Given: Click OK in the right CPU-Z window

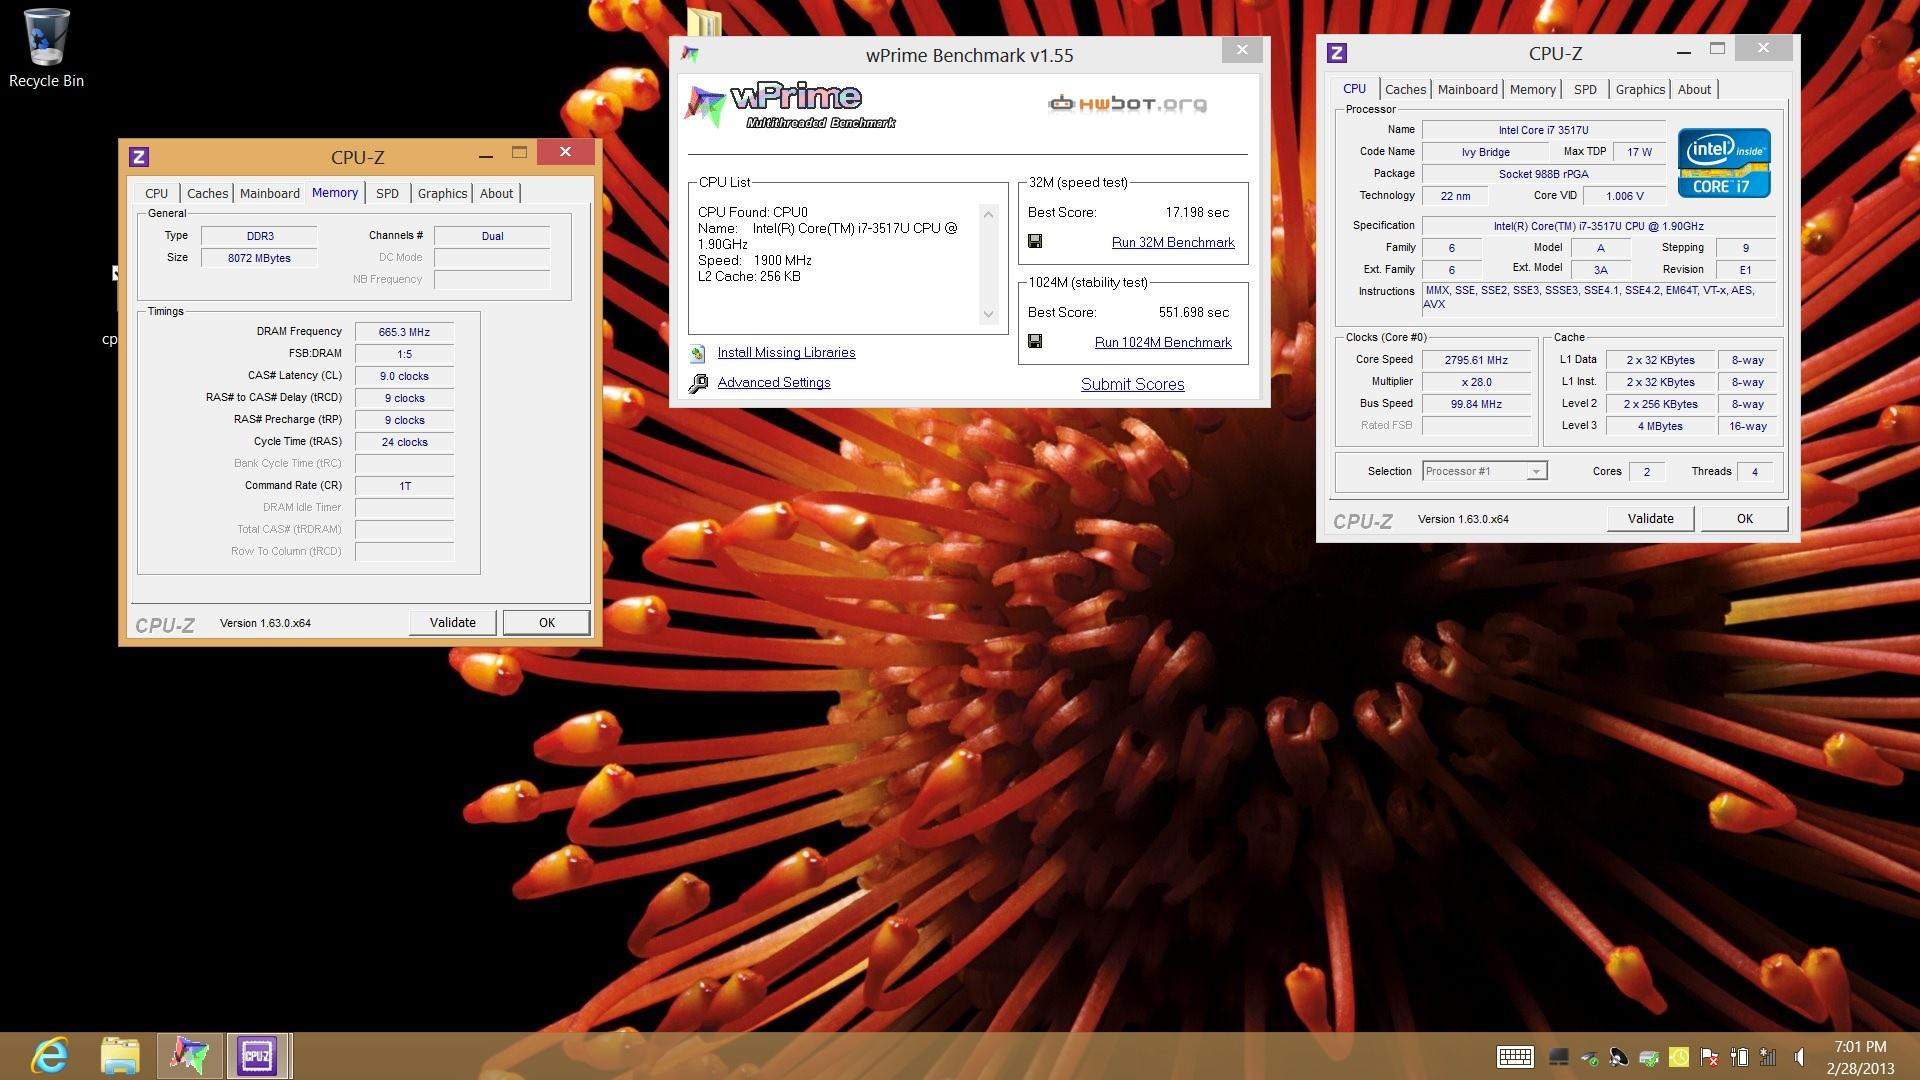Looking at the screenshot, I should pyautogui.click(x=1744, y=518).
